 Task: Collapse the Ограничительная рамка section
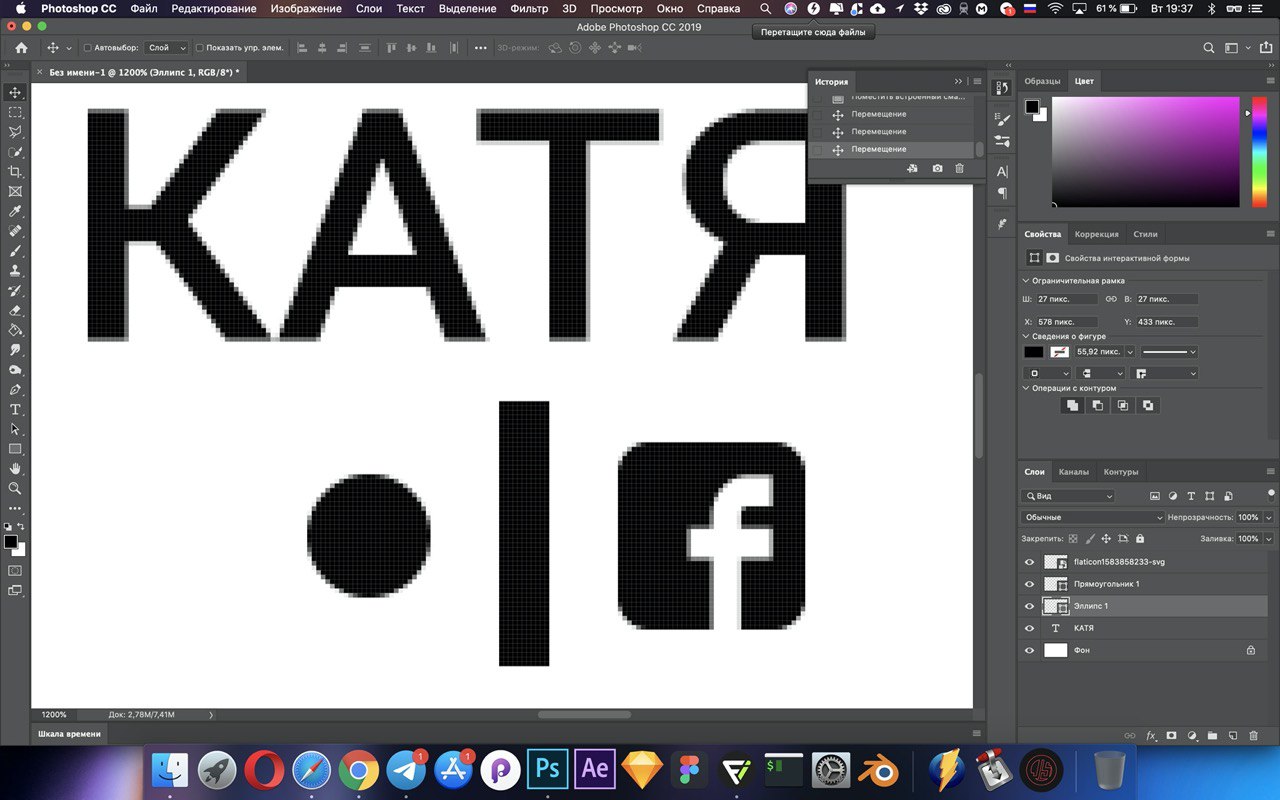click(1026, 281)
